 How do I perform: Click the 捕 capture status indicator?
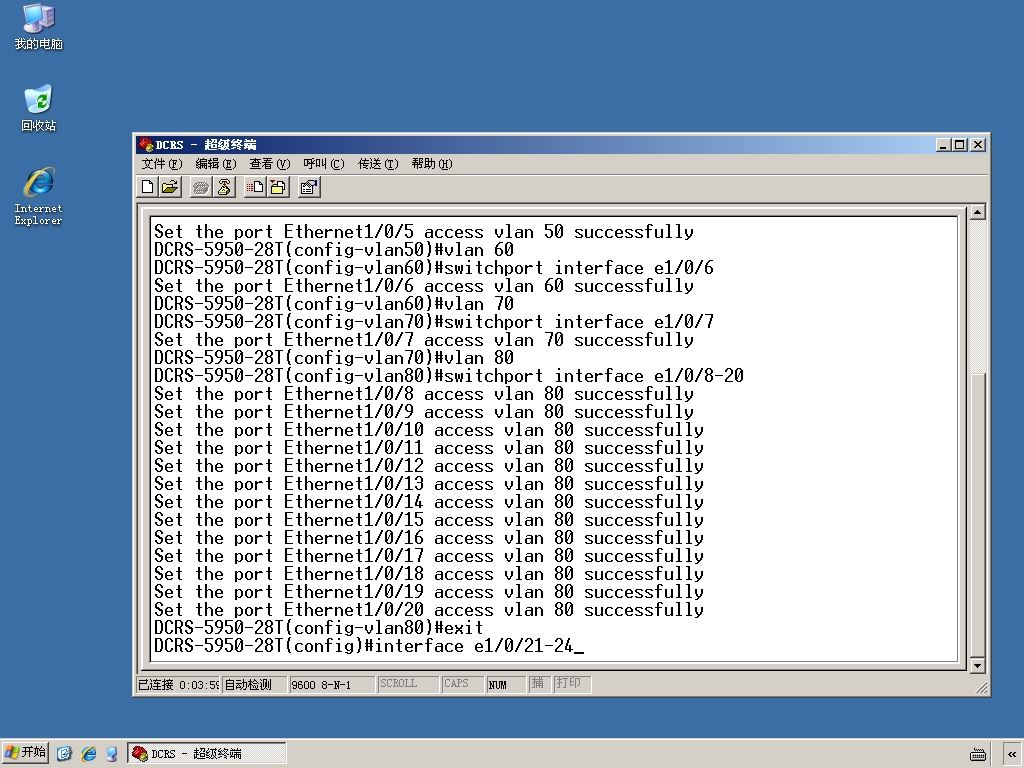[539, 684]
